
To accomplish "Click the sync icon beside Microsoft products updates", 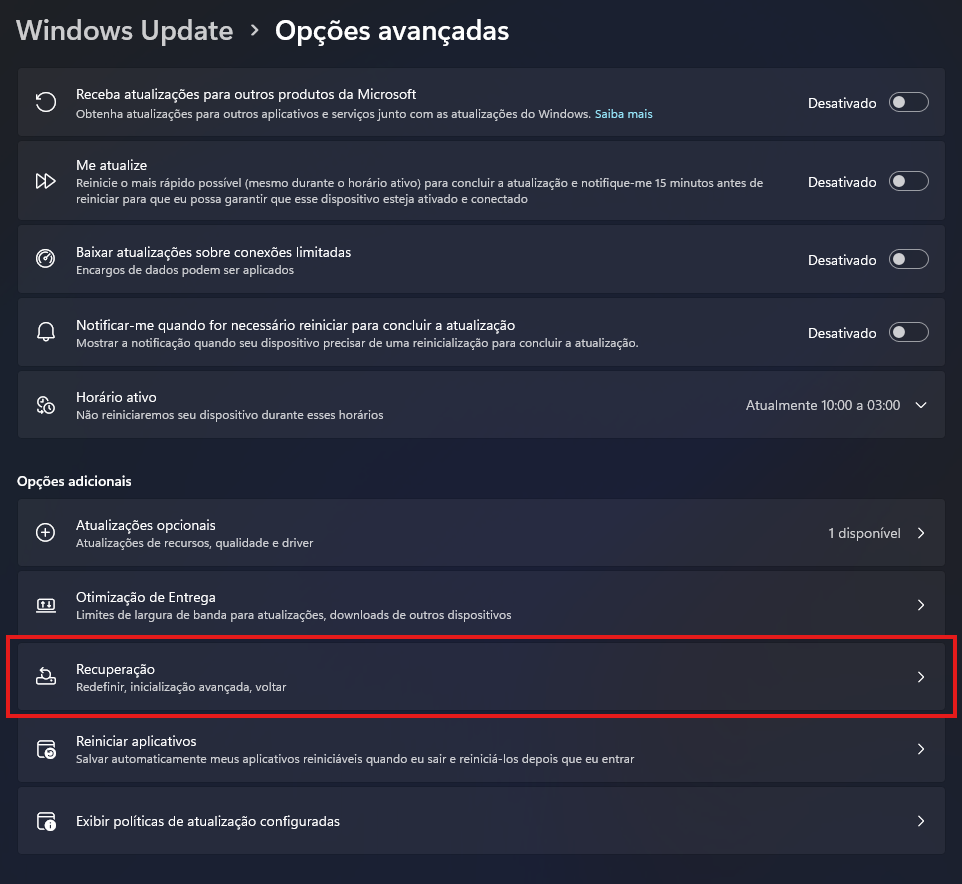I will click(45, 102).
